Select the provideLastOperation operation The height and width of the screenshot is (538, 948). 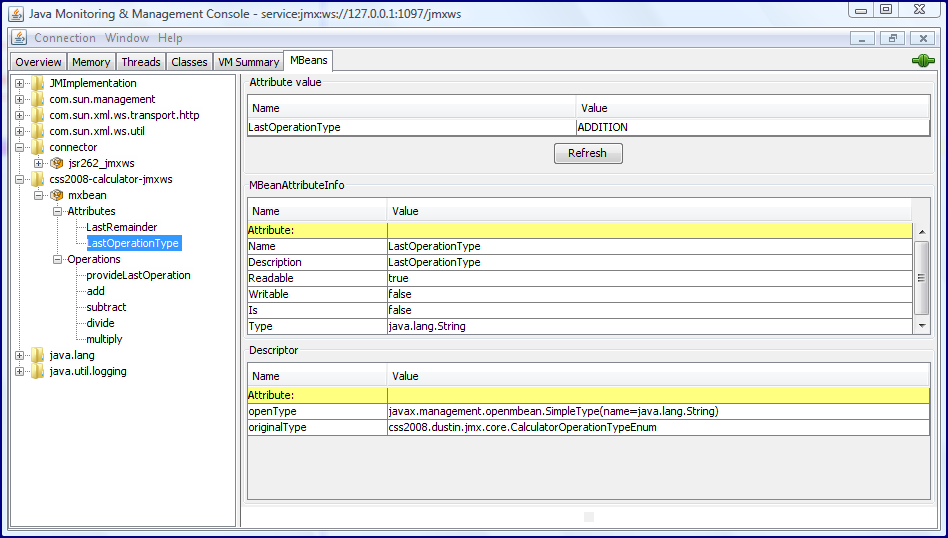138,275
